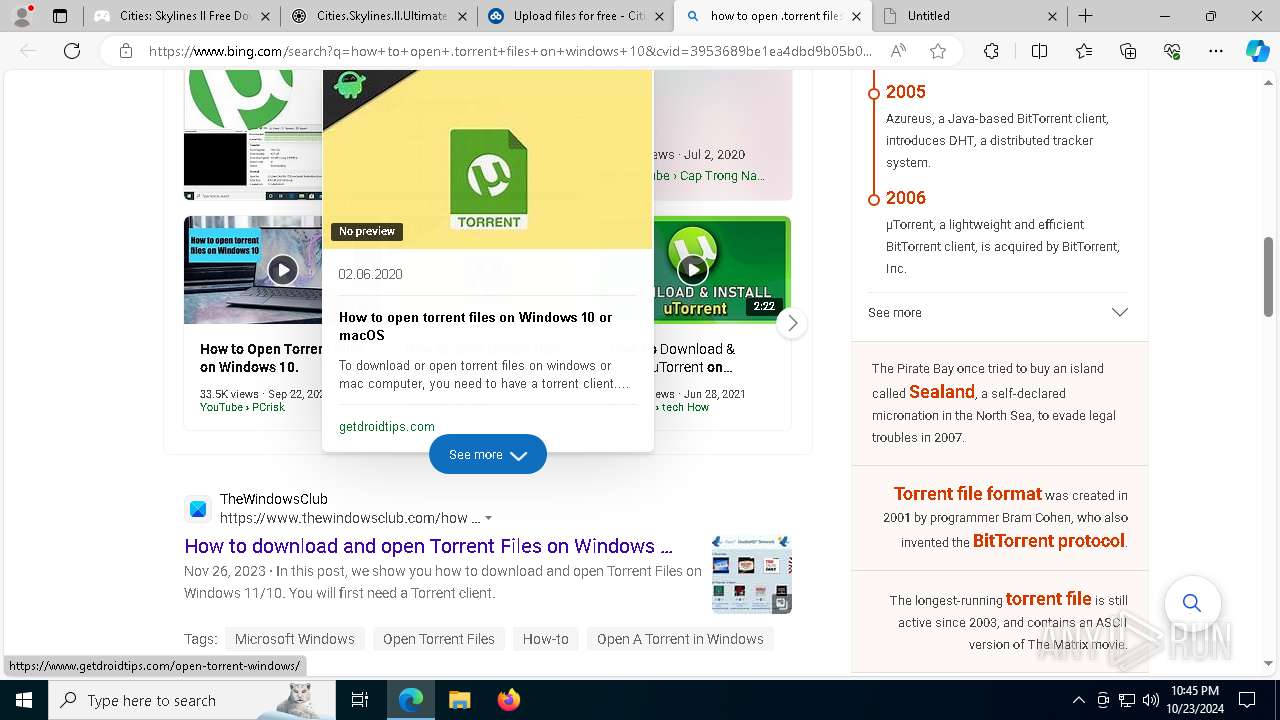Open 'How to download and open Torrent Files' result

428,546
